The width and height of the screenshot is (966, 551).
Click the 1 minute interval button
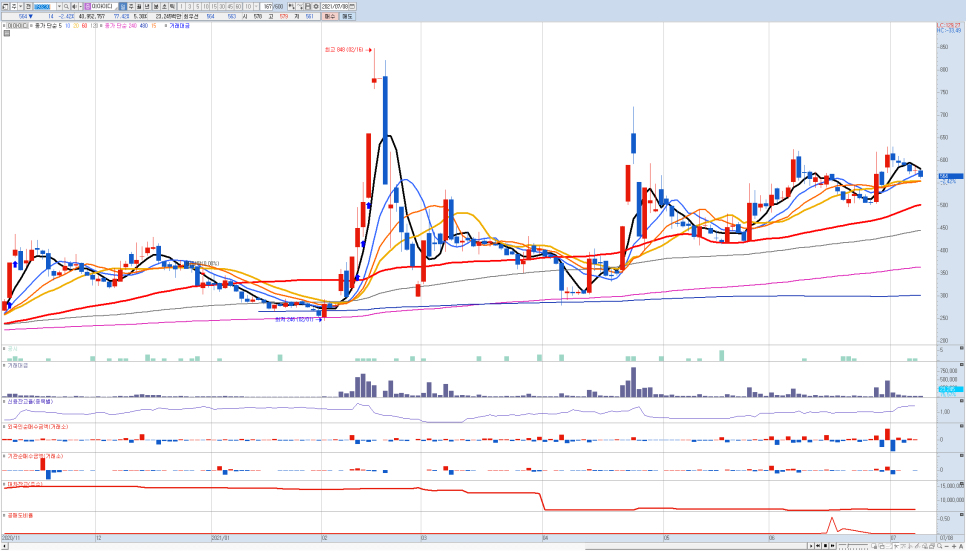coord(181,6)
